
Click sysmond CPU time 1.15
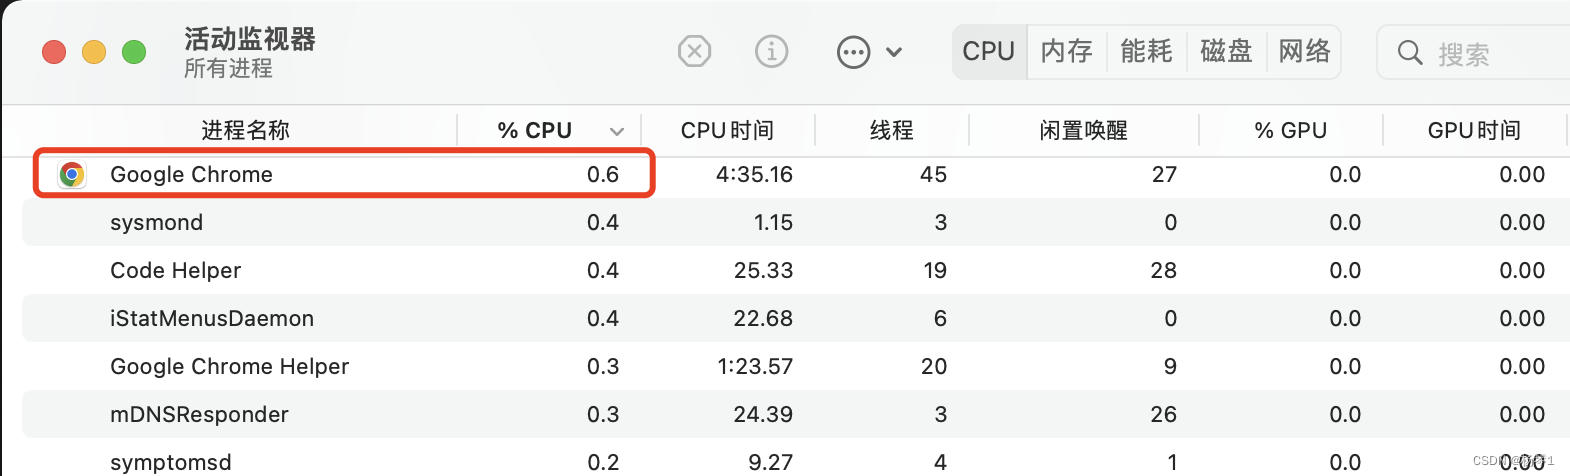(773, 222)
